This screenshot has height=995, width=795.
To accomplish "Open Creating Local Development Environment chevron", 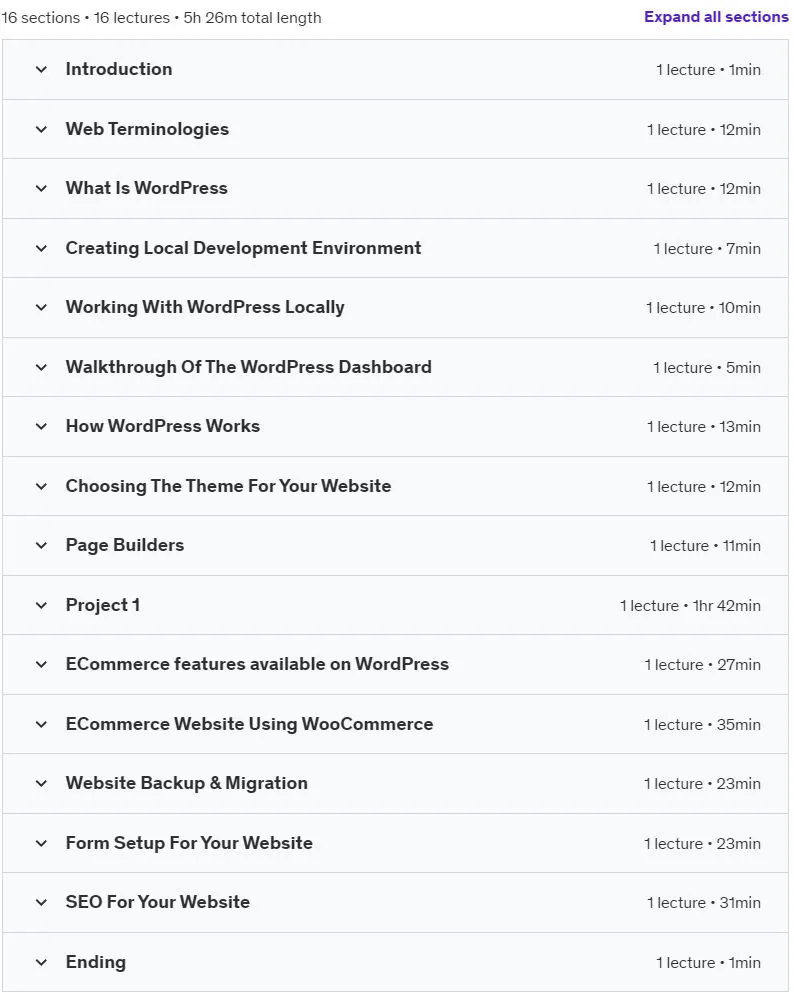I will [x=41, y=248].
